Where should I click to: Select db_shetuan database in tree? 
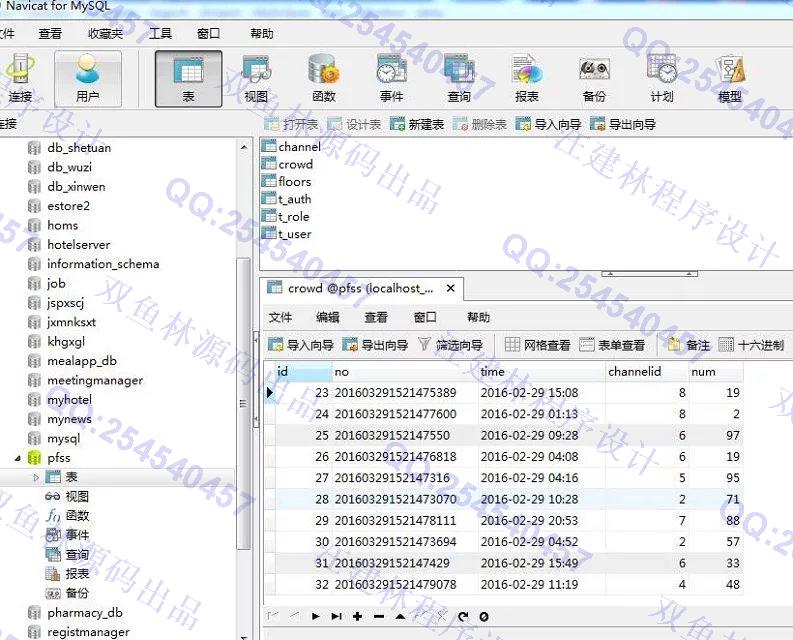pyautogui.click(x=70, y=148)
